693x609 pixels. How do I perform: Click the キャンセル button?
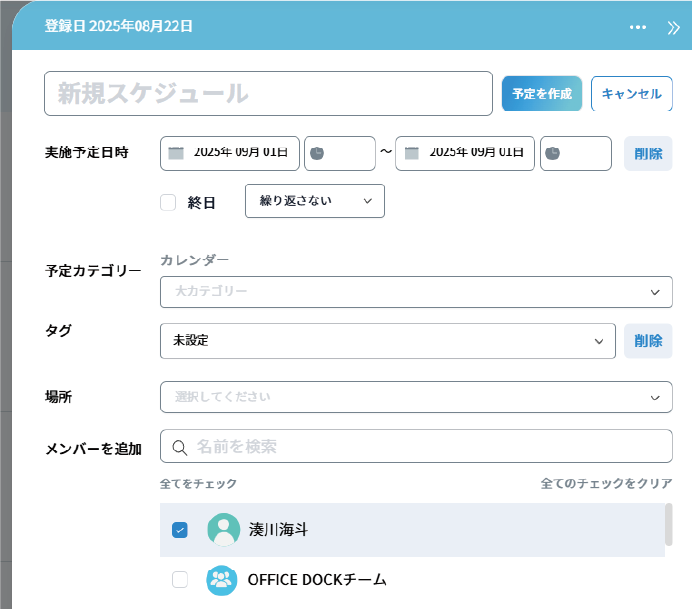click(631, 93)
